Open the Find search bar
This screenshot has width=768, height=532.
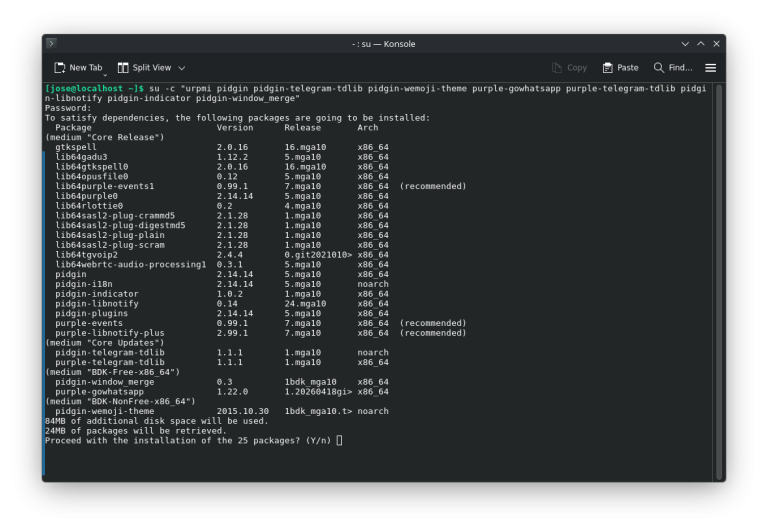click(673, 68)
